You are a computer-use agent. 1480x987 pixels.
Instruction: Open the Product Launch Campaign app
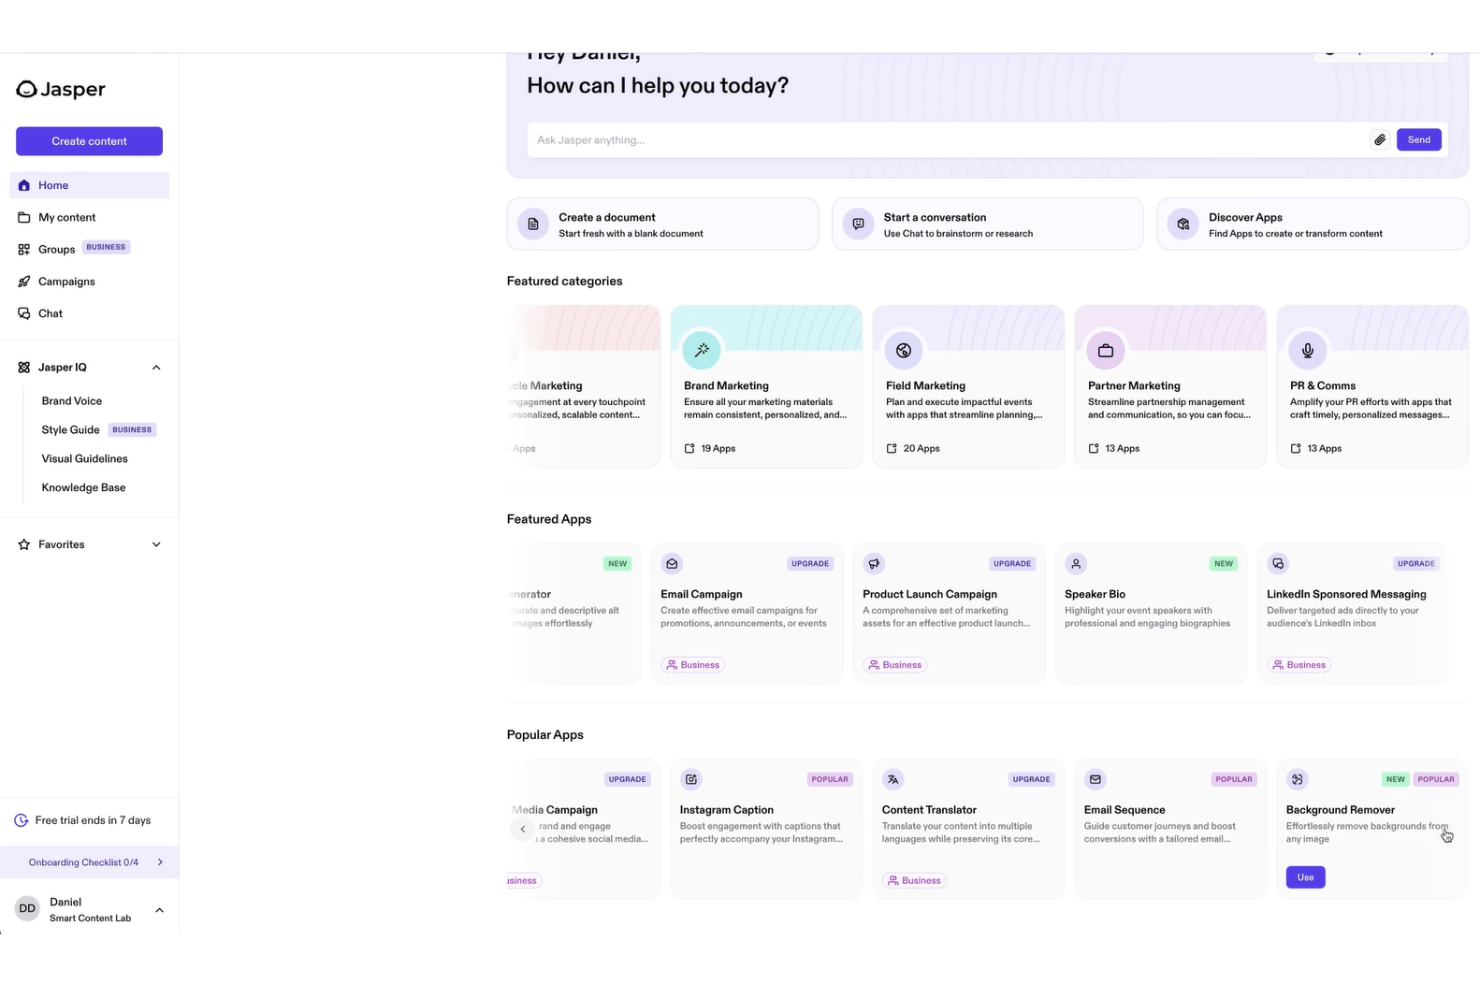tap(949, 614)
